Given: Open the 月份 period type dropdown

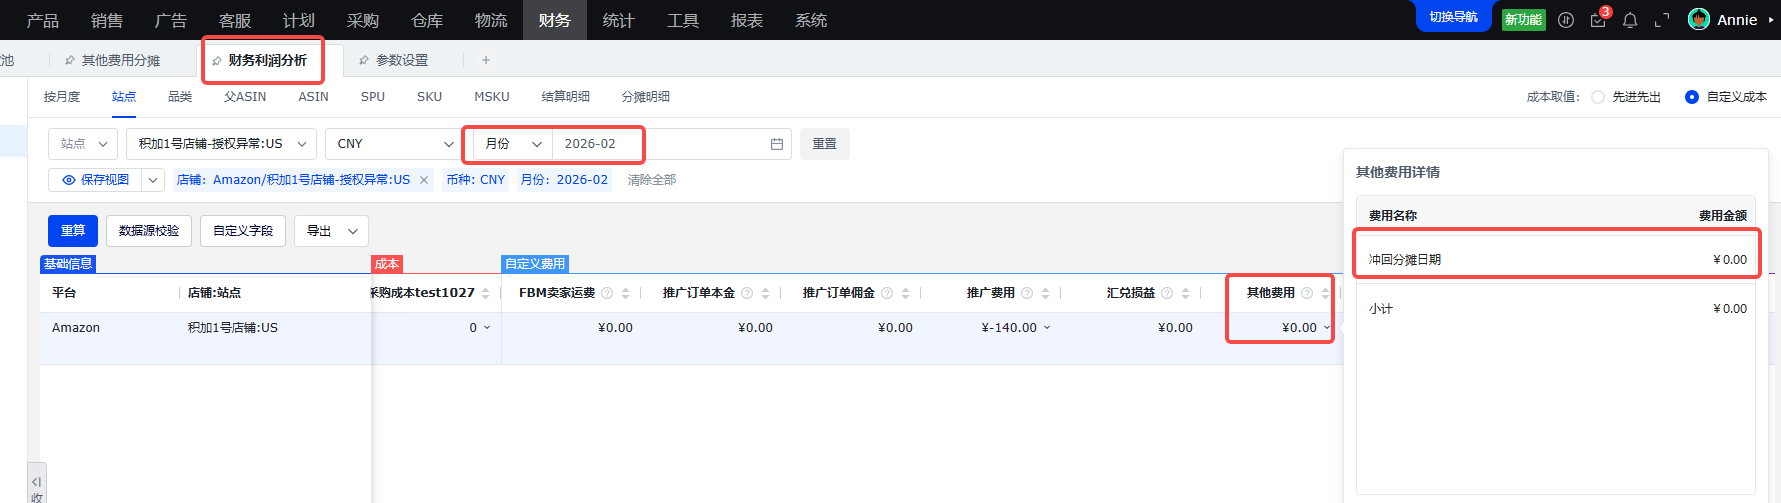Looking at the screenshot, I should pos(513,144).
